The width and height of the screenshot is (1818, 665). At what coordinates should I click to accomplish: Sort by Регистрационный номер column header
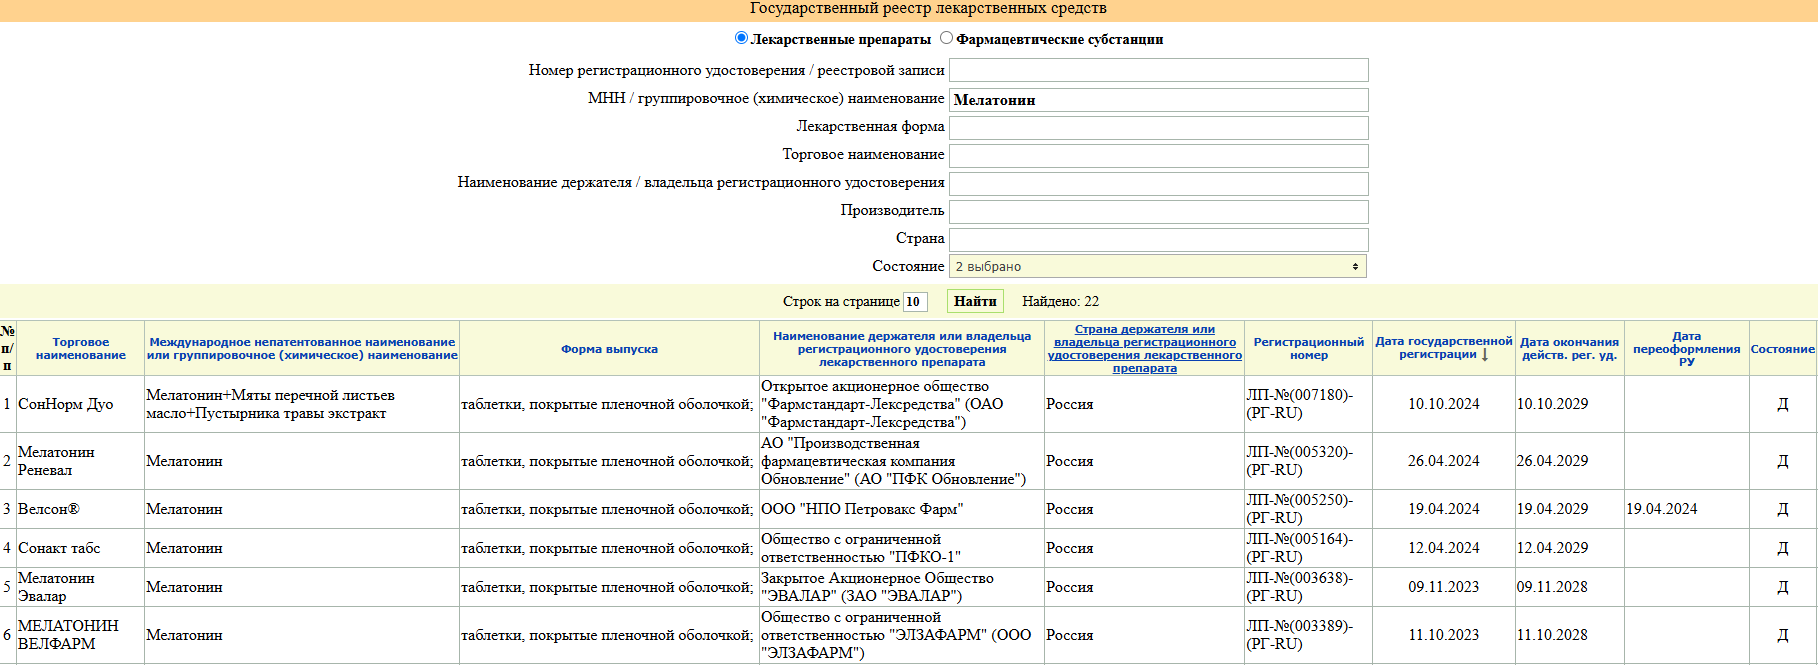pos(1308,348)
